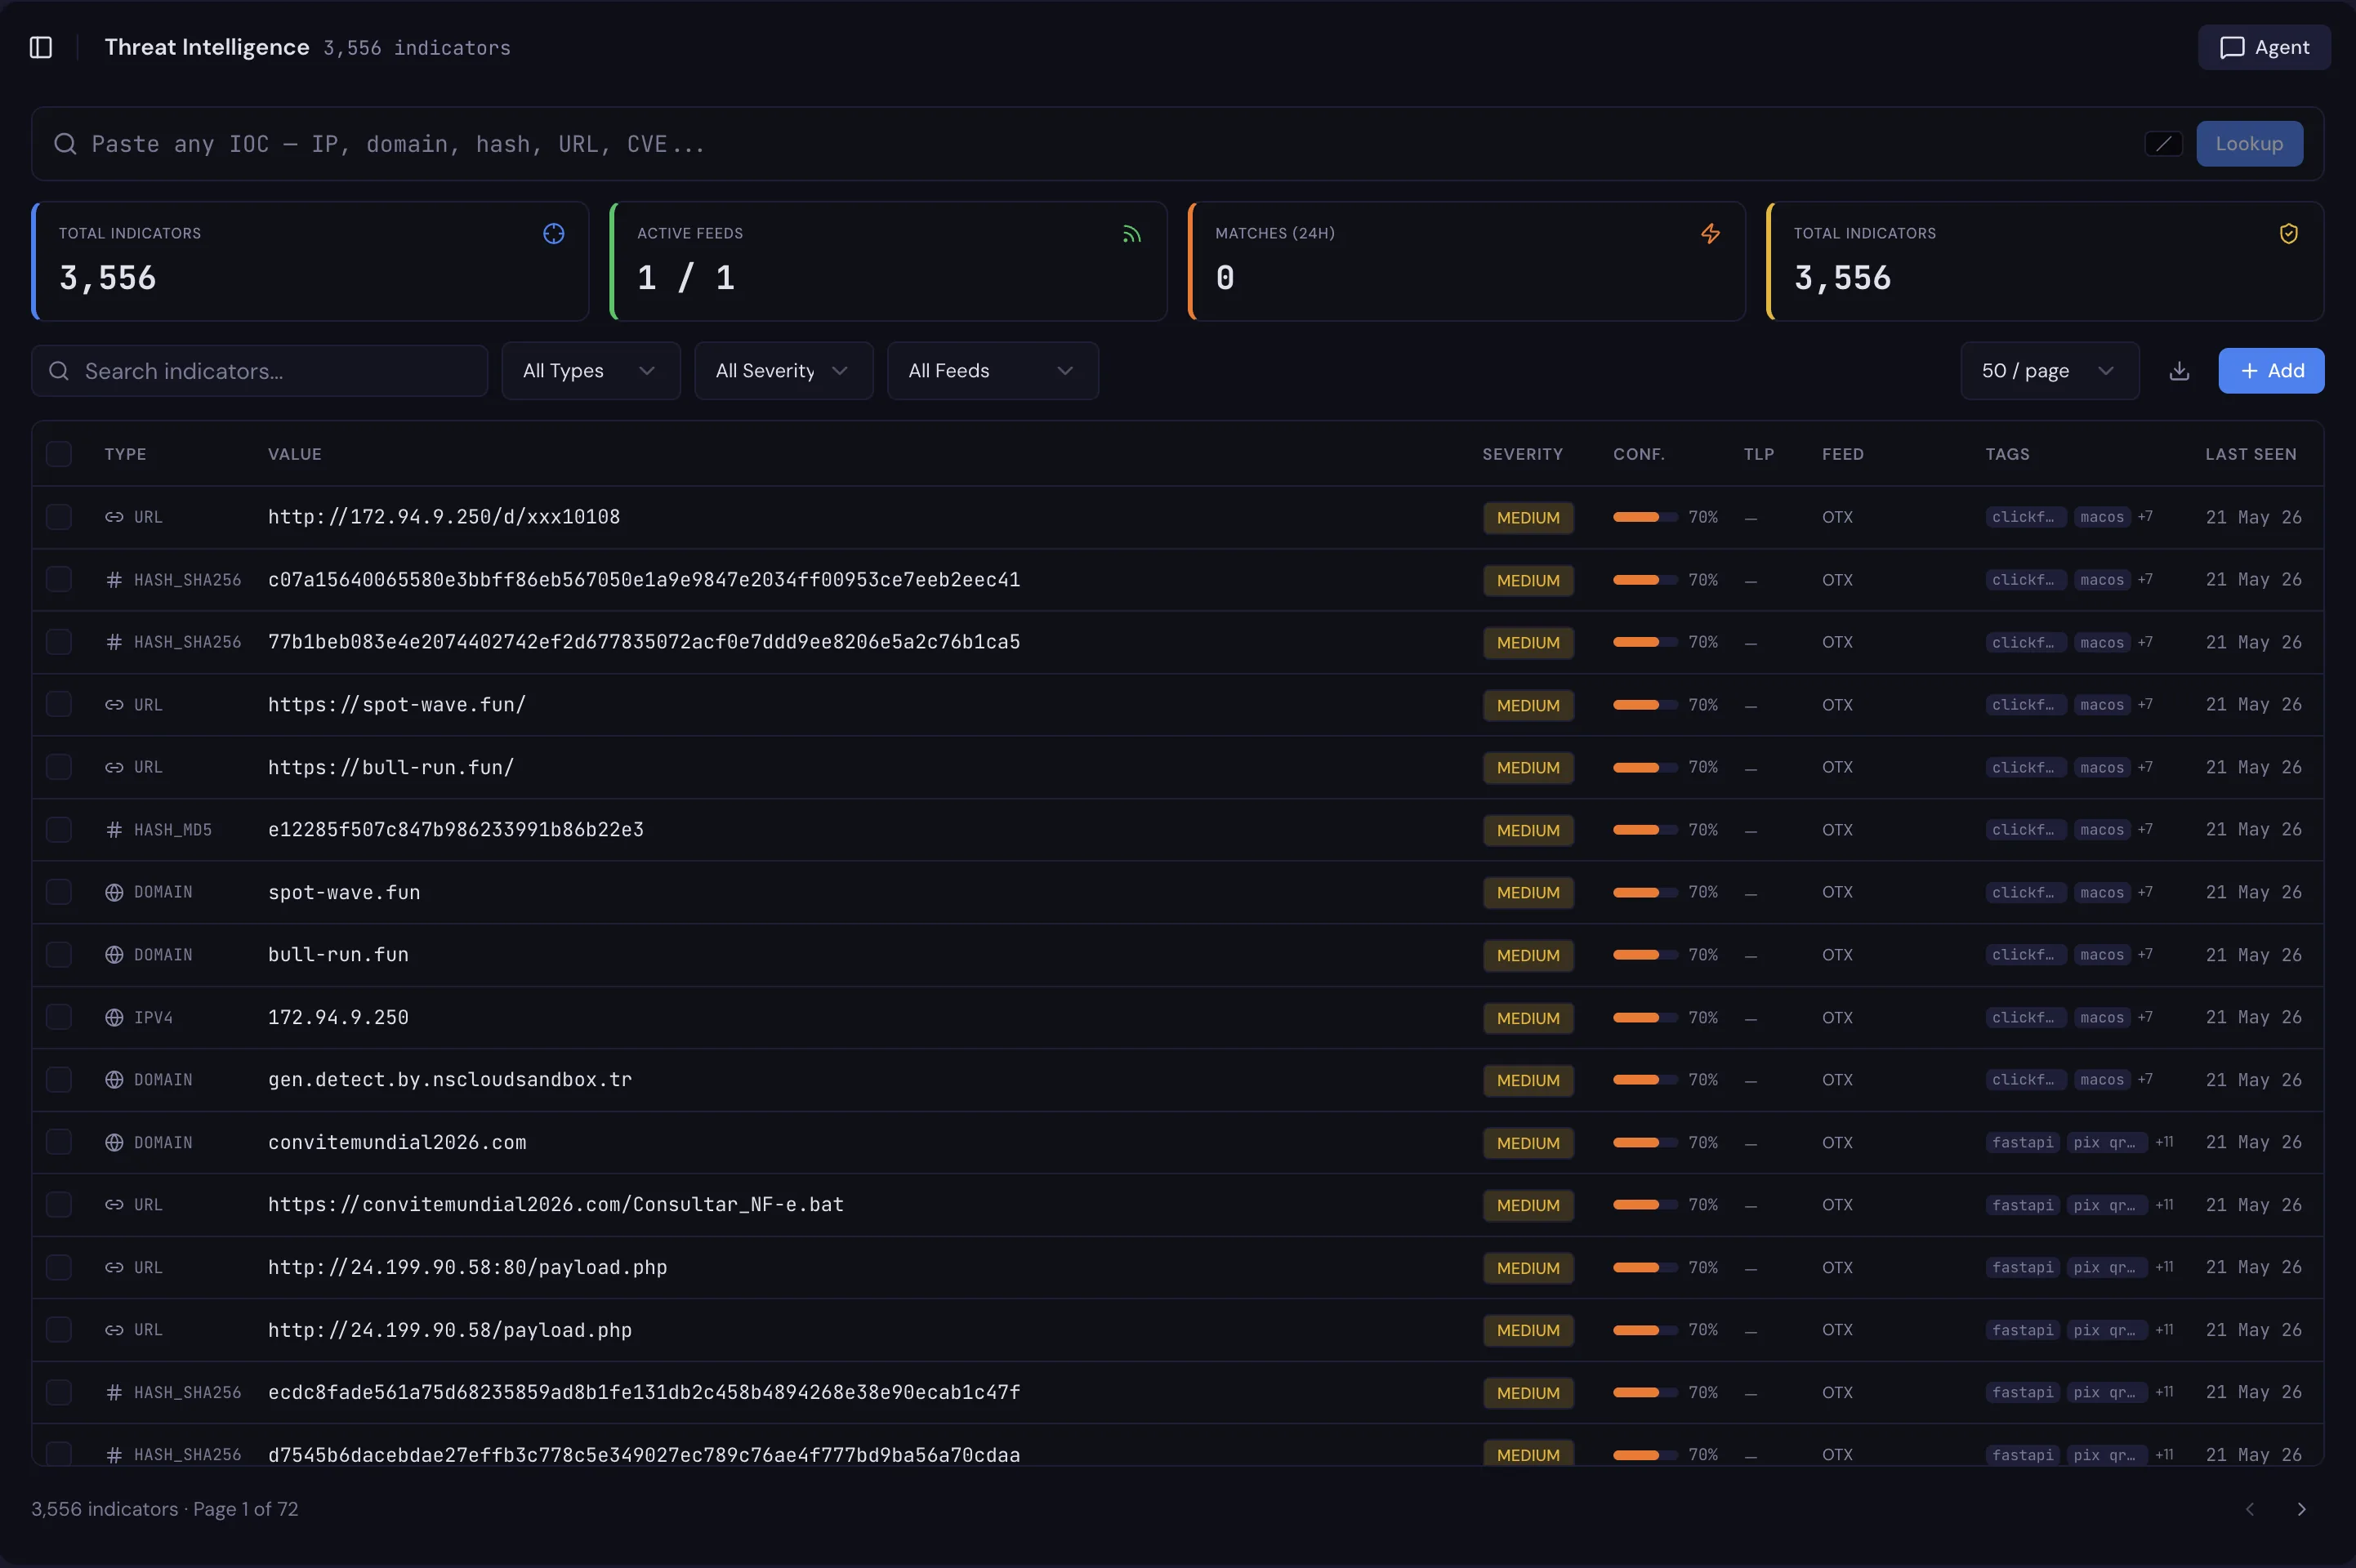Click globe icon of convitemundial2026.com domain row
Image resolution: width=2356 pixels, height=1568 pixels.
(114, 1142)
